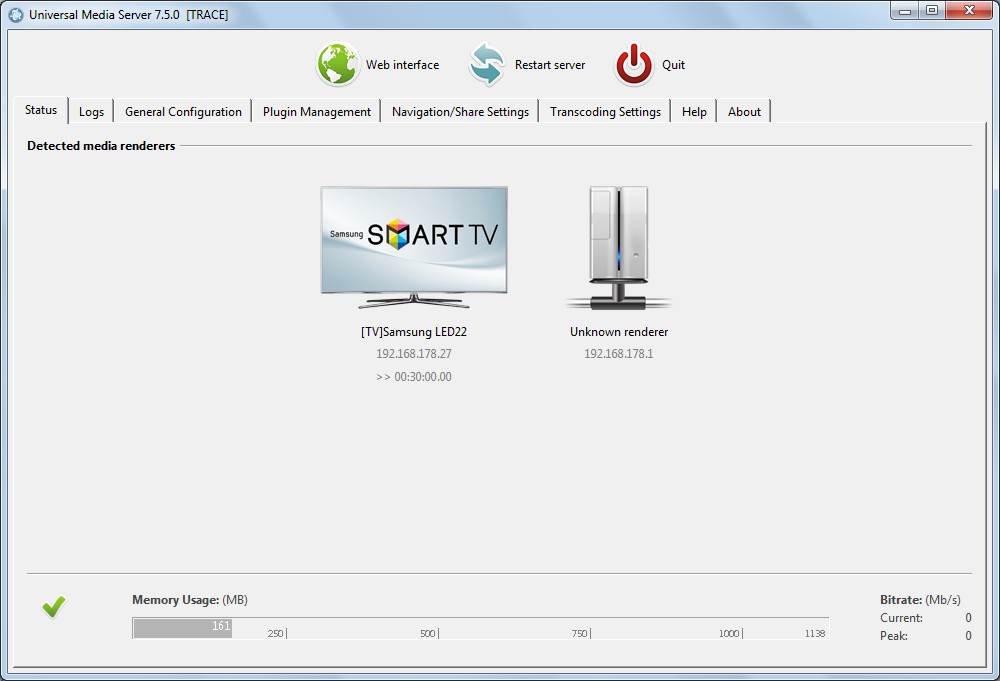Click the [TV]Samsung LED22 renderer name
This screenshot has height=681, width=1000.
(x=414, y=332)
